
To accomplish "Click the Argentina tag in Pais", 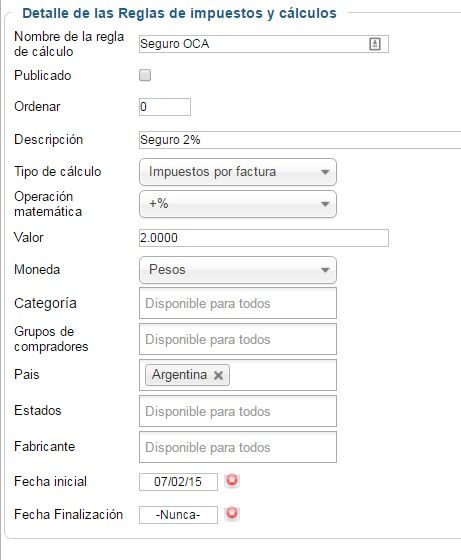I will [180, 375].
